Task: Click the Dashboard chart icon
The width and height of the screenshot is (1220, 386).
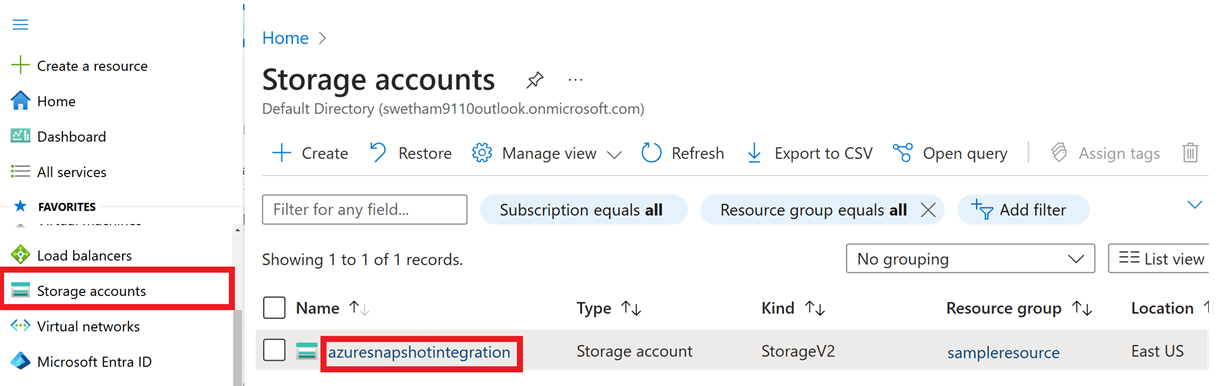Action: tap(20, 136)
